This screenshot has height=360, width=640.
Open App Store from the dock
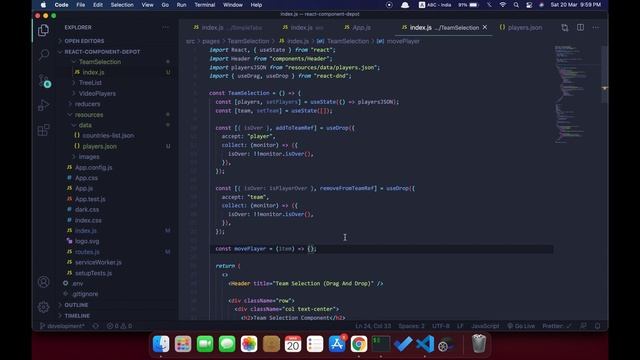pos(337,344)
